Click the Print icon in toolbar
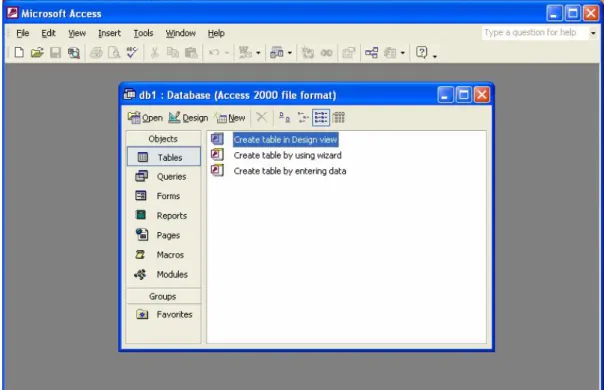The width and height of the screenshot is (604, 390). pyautogui.click(x=96, y=52)
